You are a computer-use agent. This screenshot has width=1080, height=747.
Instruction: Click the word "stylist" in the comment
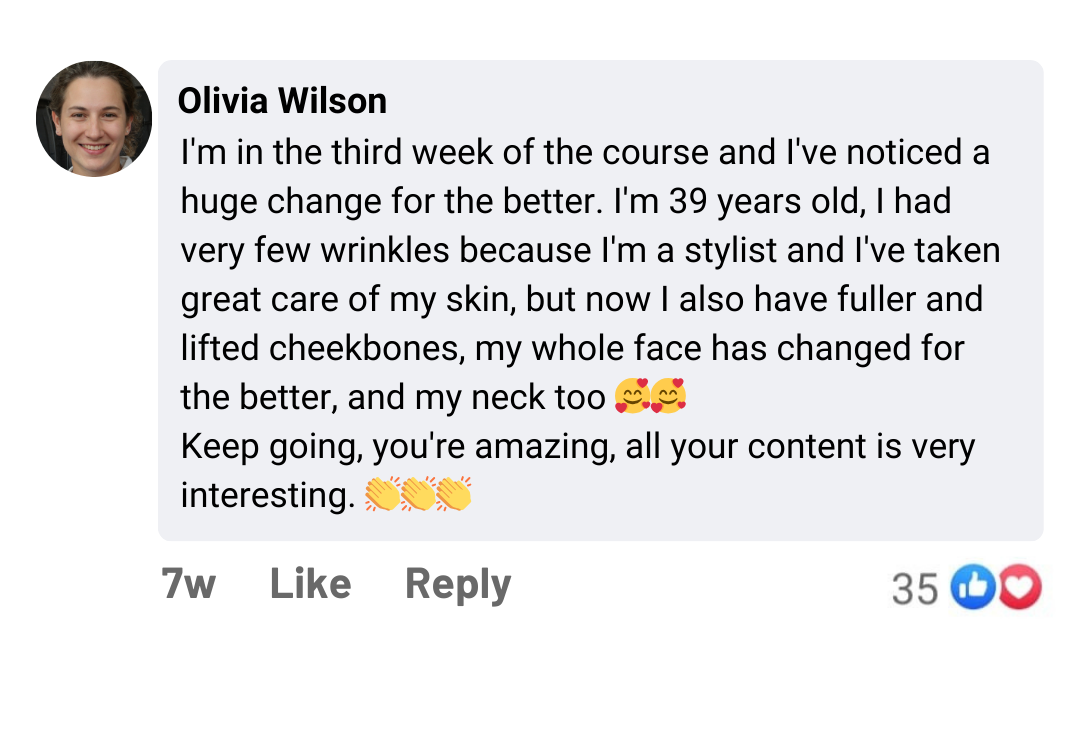(x=731, y=250)
